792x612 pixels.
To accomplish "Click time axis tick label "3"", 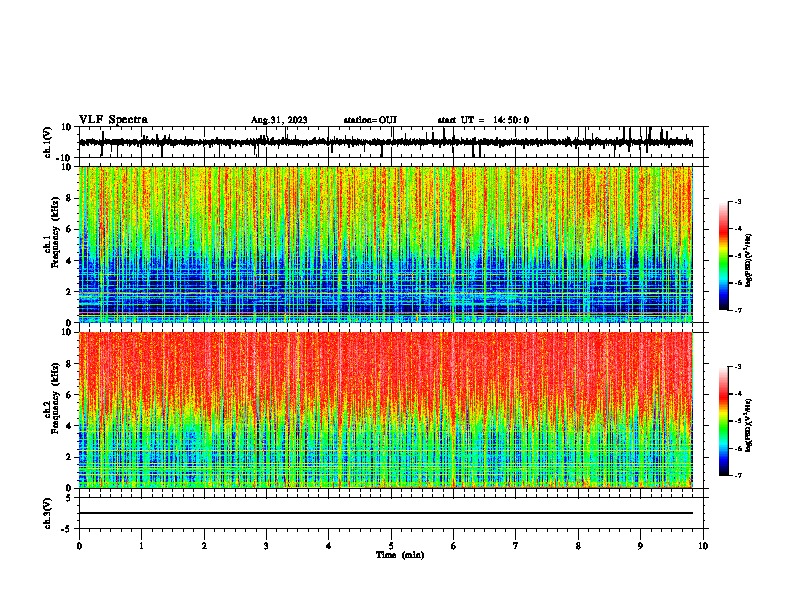I will point(266,546).
